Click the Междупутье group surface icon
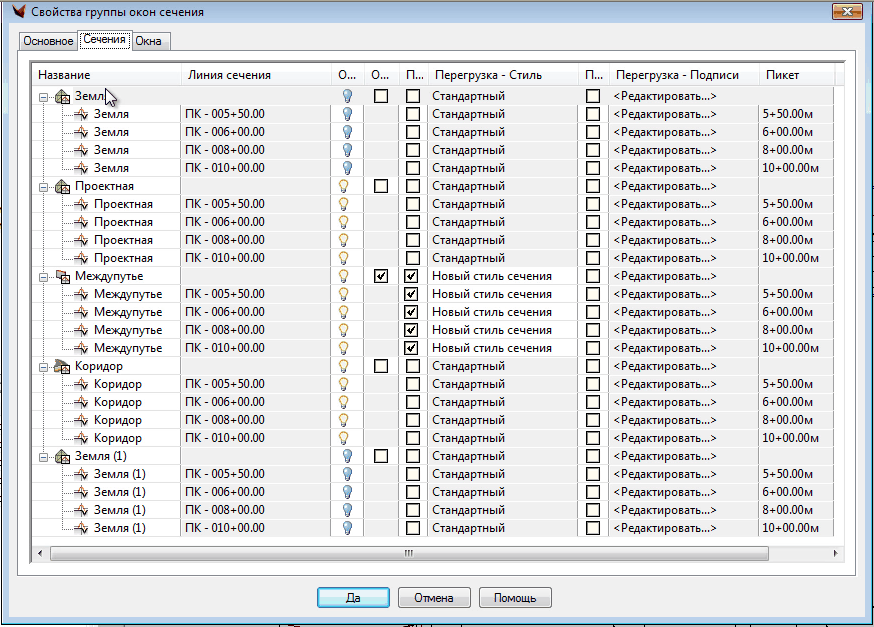Image resolution: width=874 pixels, height=627 pixels. tap(62, 277)
